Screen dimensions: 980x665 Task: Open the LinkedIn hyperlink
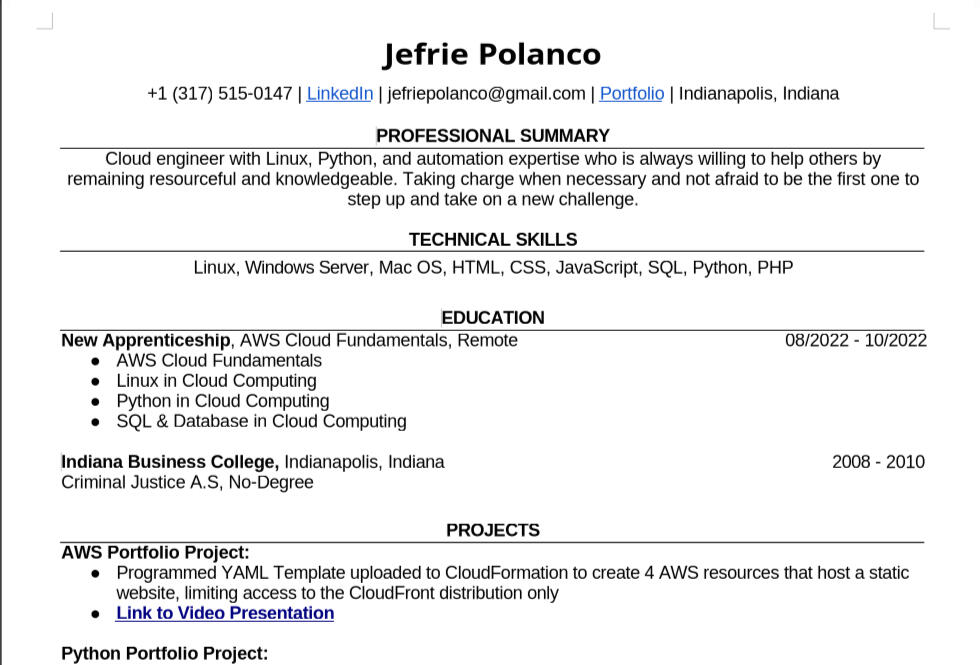(339, 94)
